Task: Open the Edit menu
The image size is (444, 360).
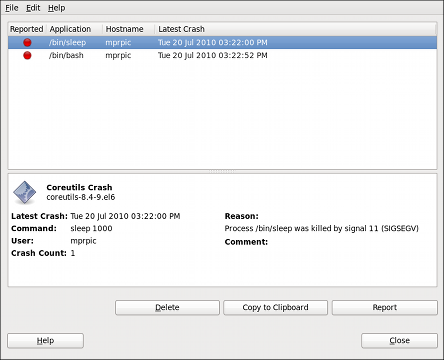Action: click(x=33, y=8)
